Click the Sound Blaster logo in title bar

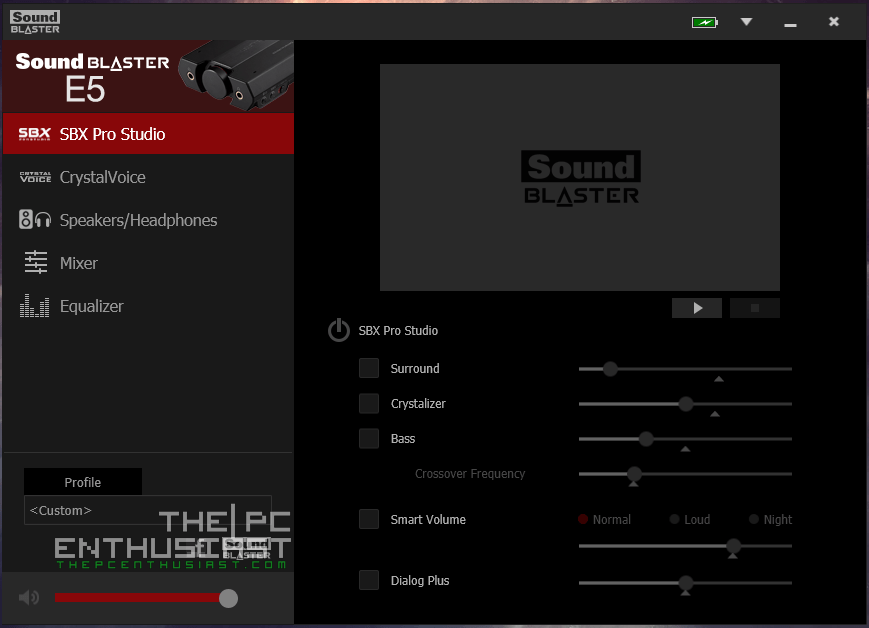point(35,22)
